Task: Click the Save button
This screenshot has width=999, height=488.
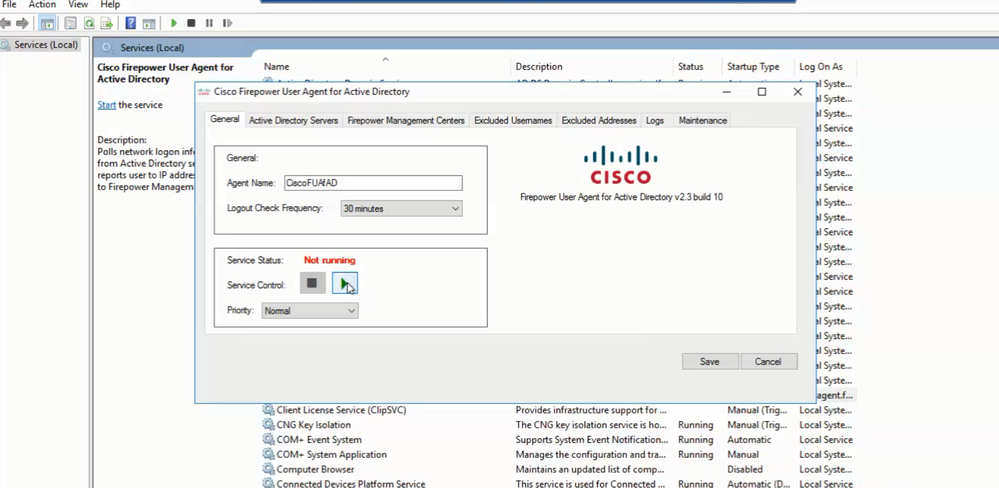Action: click(710, 361)
